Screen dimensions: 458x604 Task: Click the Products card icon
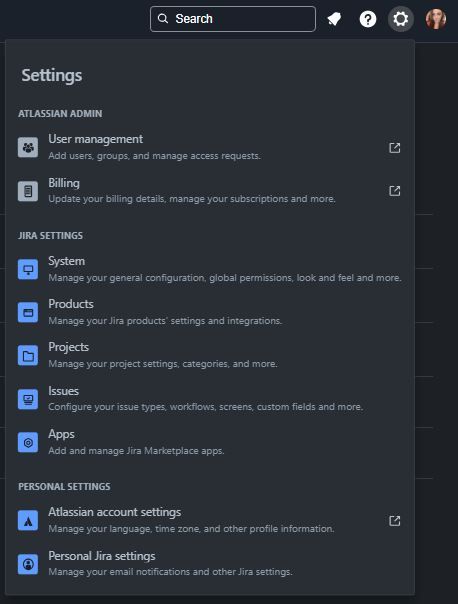tap(28, 312)
